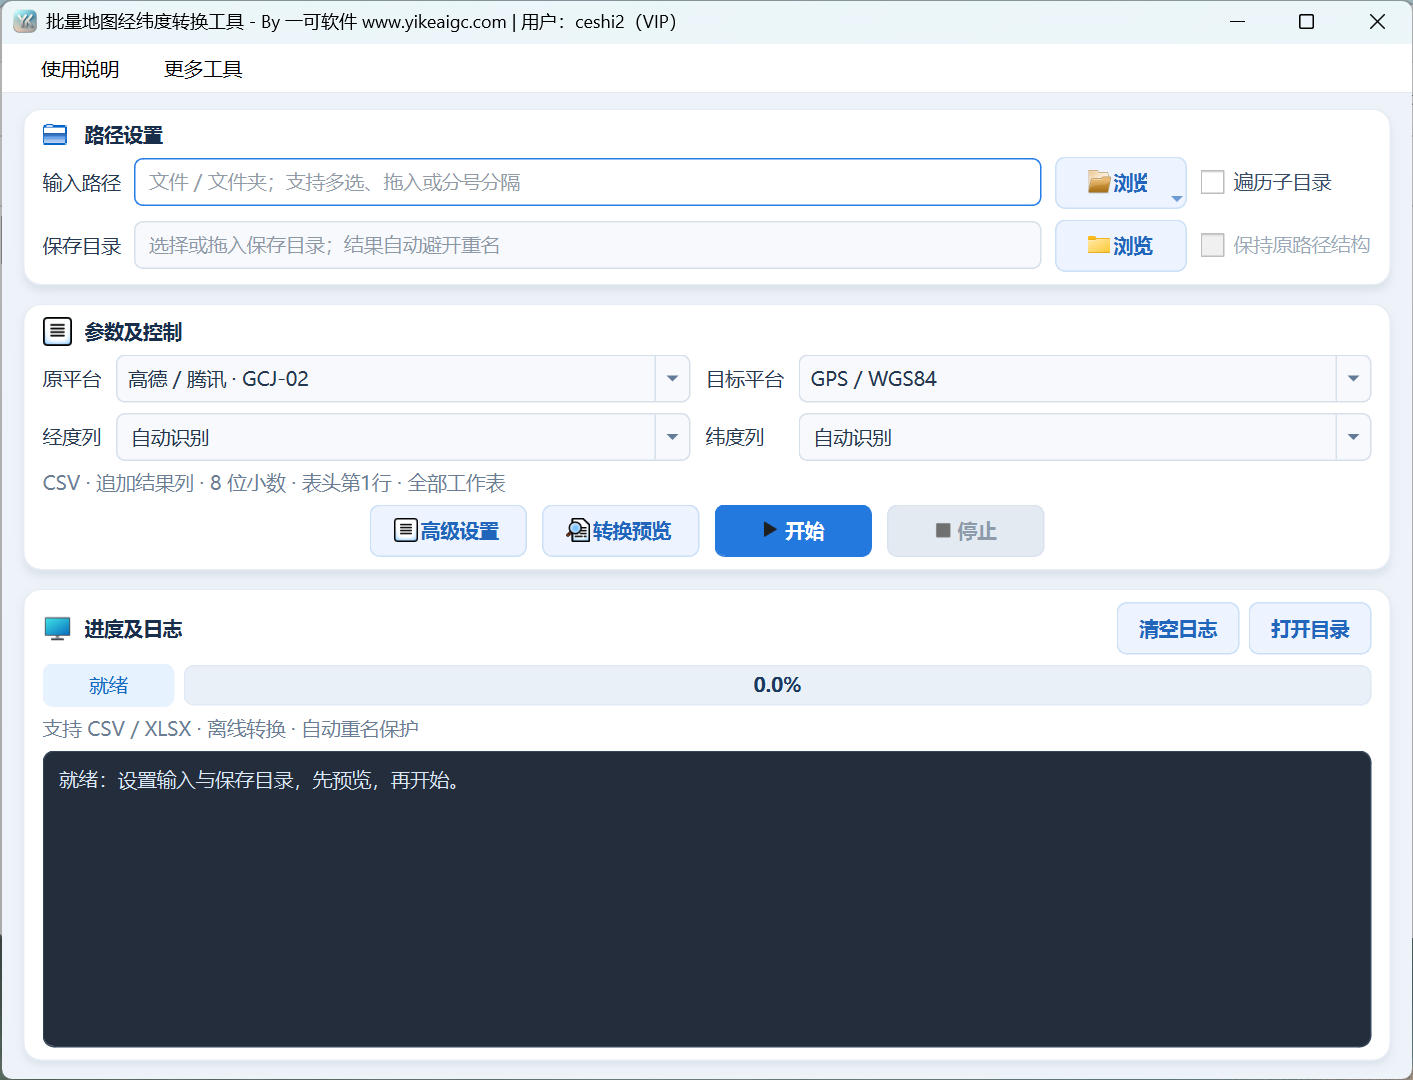Minimize the application window
Viewport: 1413px width, 1080px height.
tap(1237, 21)
